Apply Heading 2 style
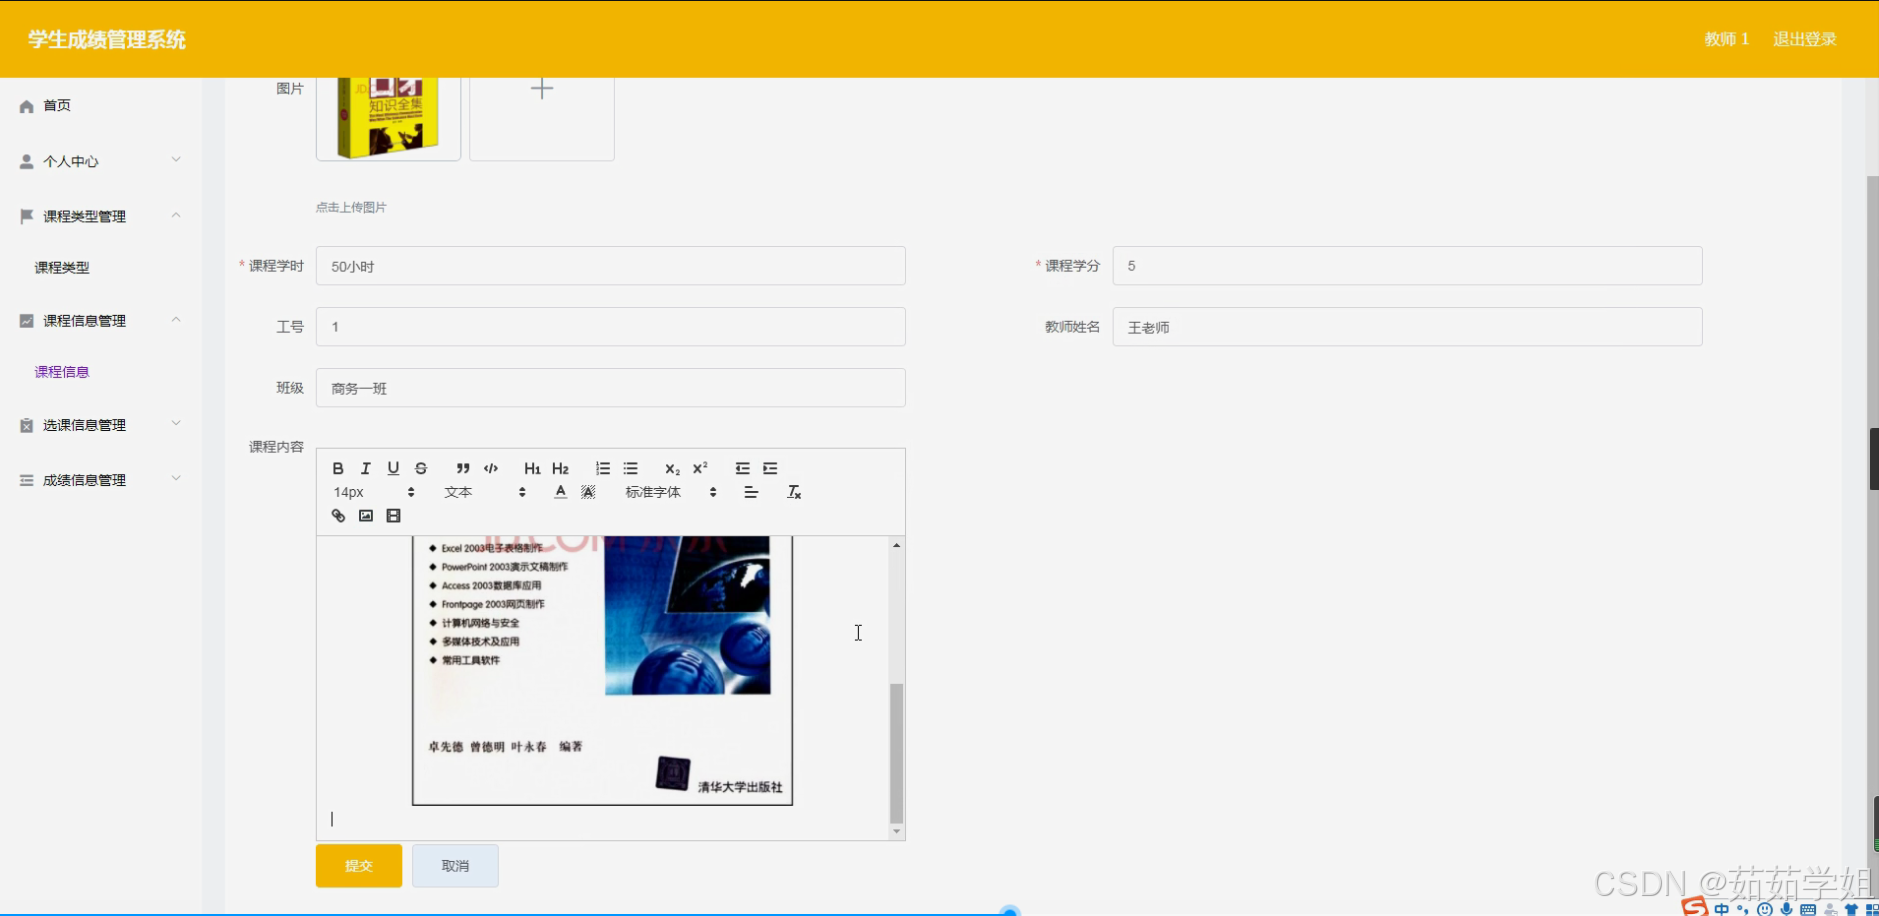Image resolution: width=1879 pixels, height=916 pixels. click(x=560, y=468)
